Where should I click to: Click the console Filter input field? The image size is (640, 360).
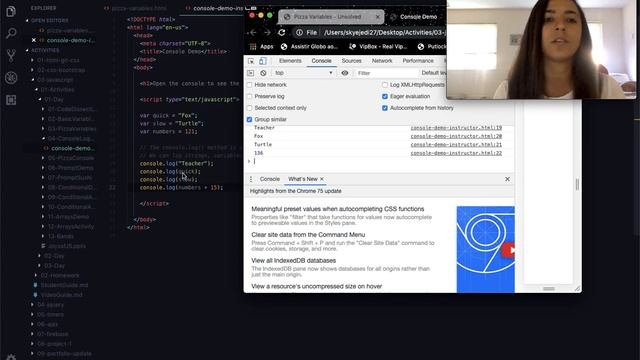click(387, 73)
